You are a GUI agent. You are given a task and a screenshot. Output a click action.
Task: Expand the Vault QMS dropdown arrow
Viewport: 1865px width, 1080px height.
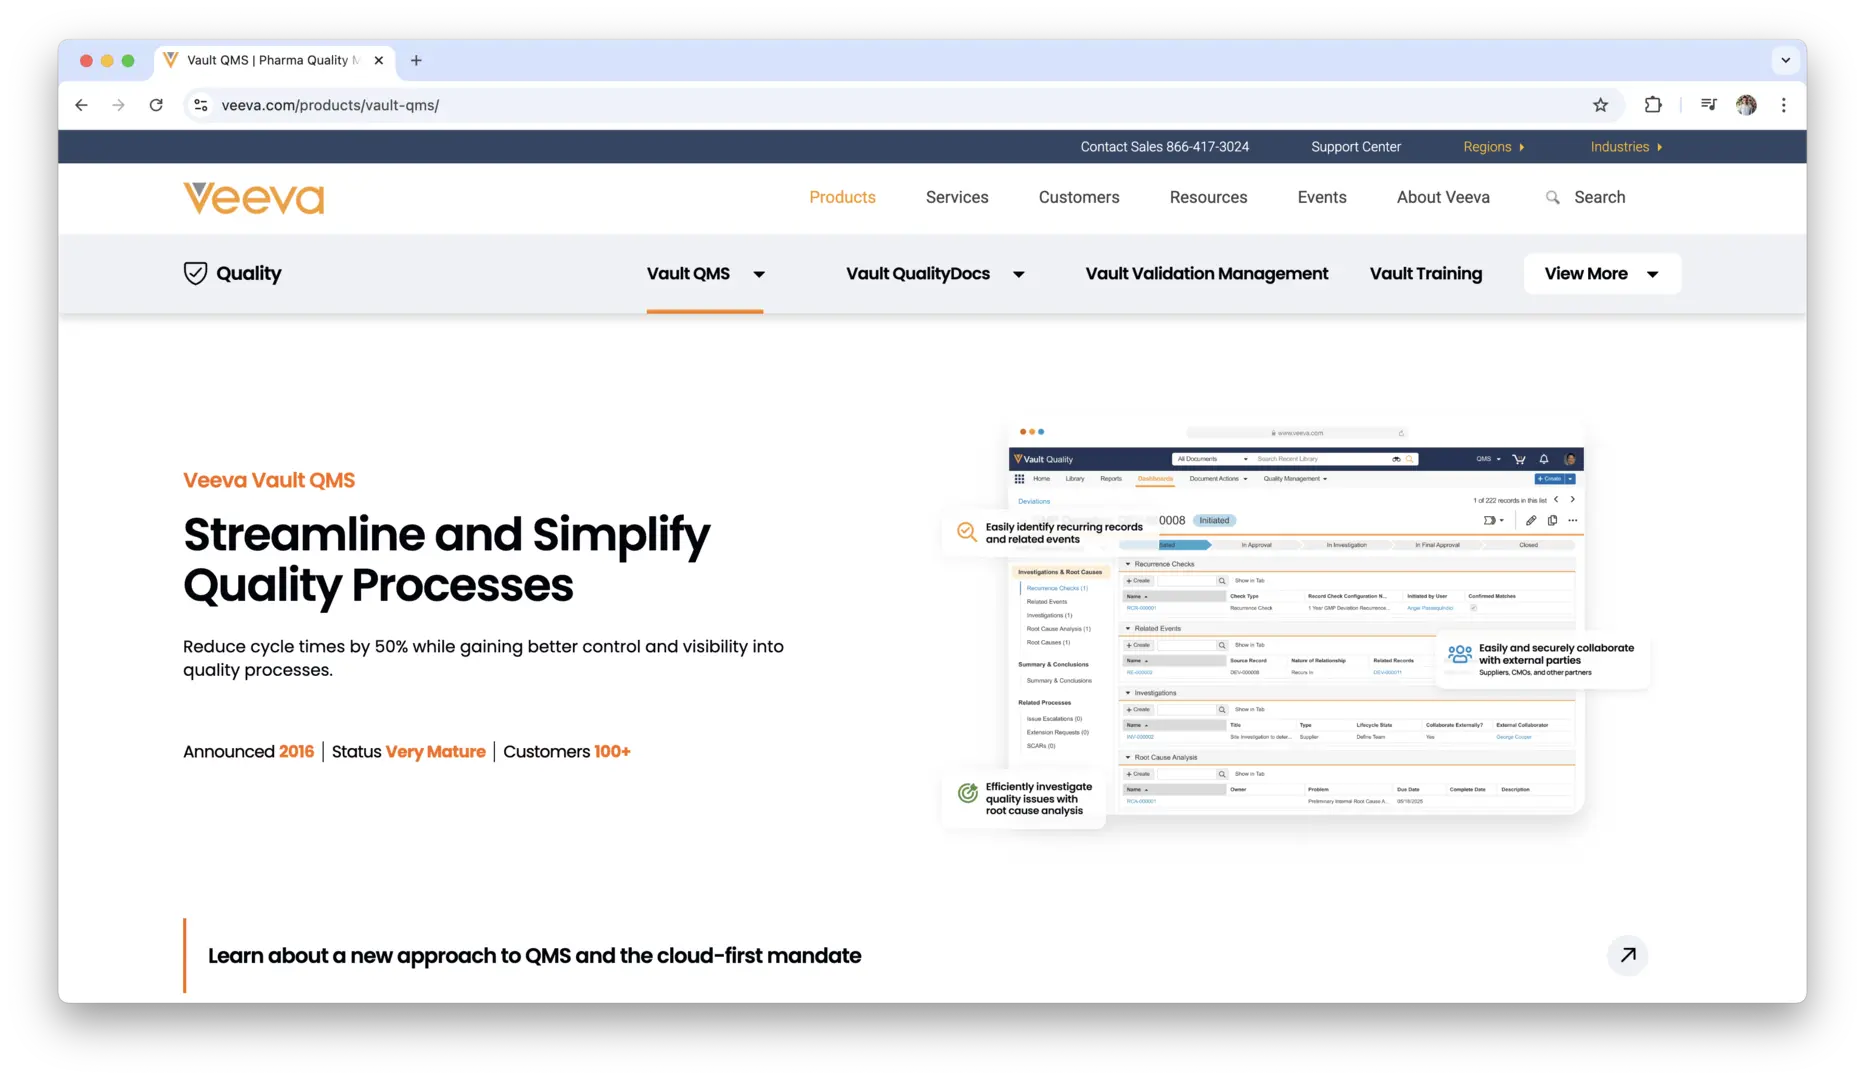tap(759, 274)
